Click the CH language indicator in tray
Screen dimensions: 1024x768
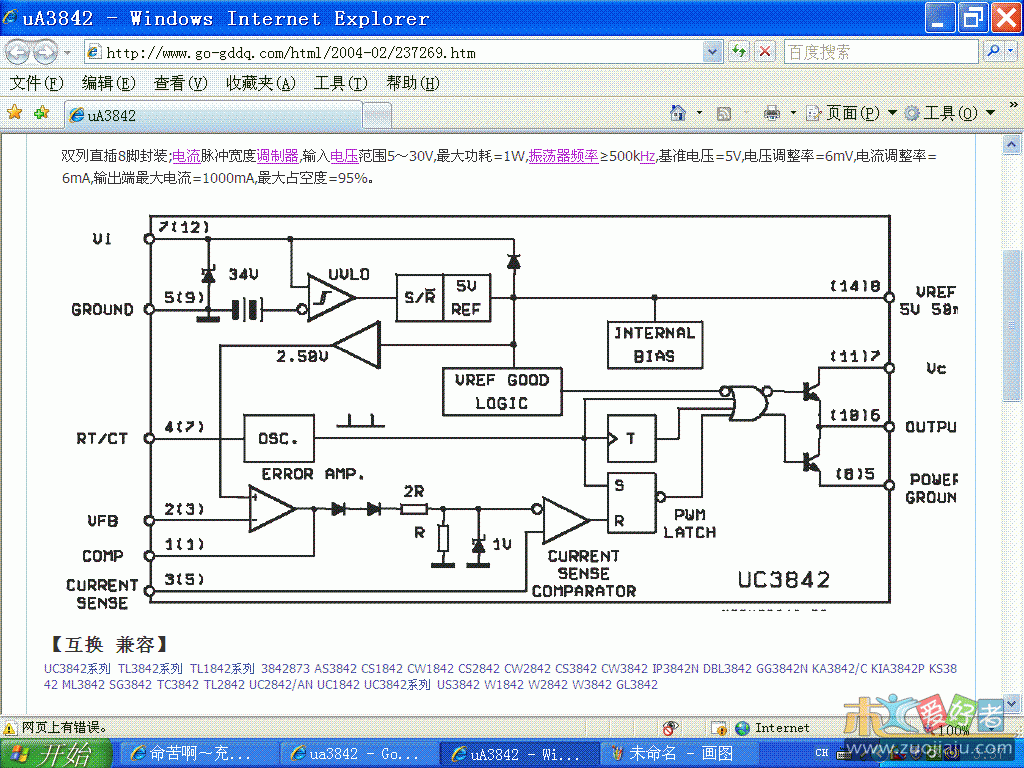pyautogui.click(x=821, y=753)
